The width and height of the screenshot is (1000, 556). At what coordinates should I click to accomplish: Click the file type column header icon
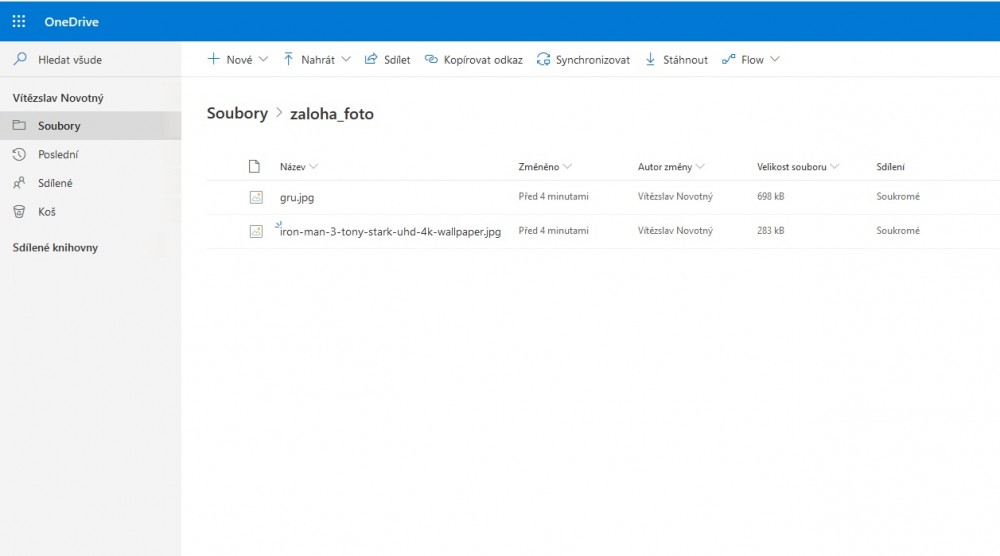tap(254, 167)
